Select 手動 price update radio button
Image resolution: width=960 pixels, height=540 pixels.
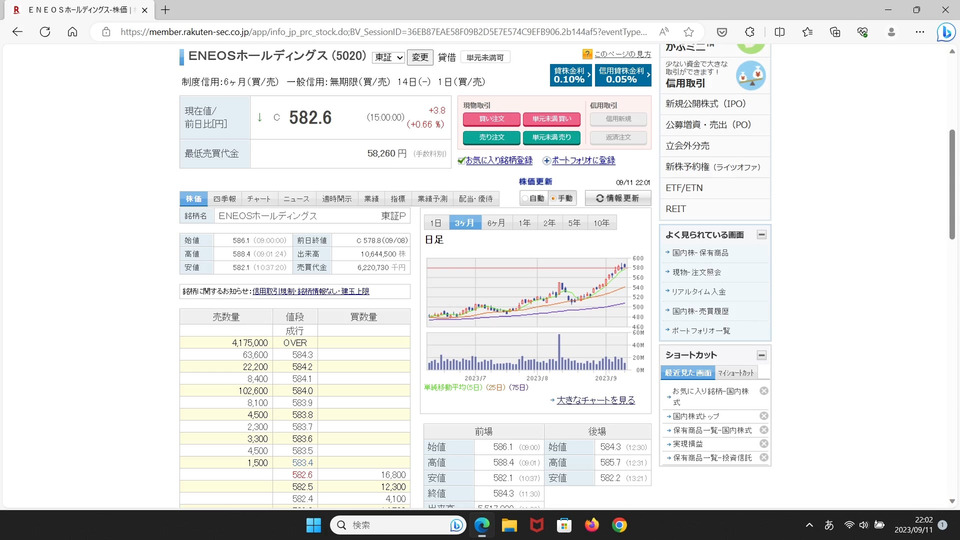[x=553, y=198]
